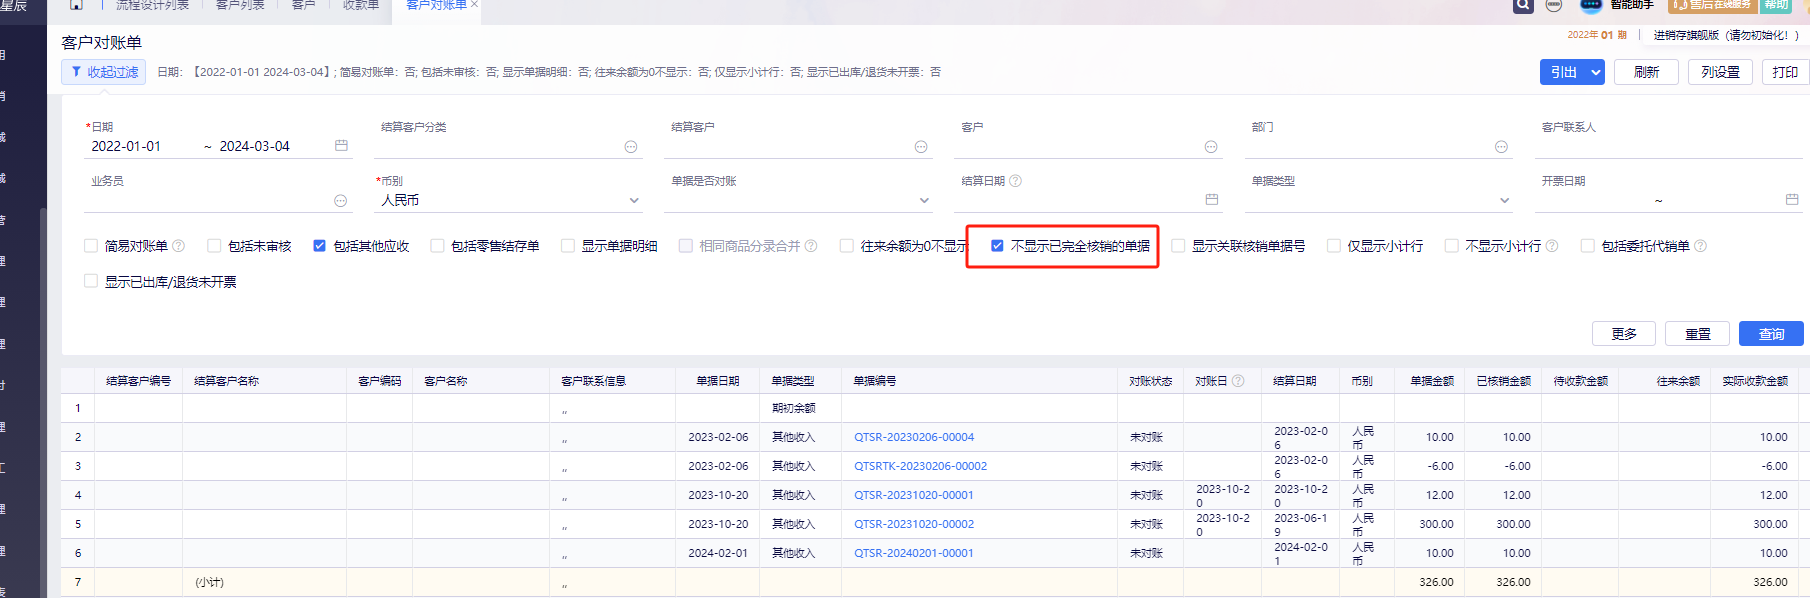Switch to 客户列表 tab

coord(240,5)
